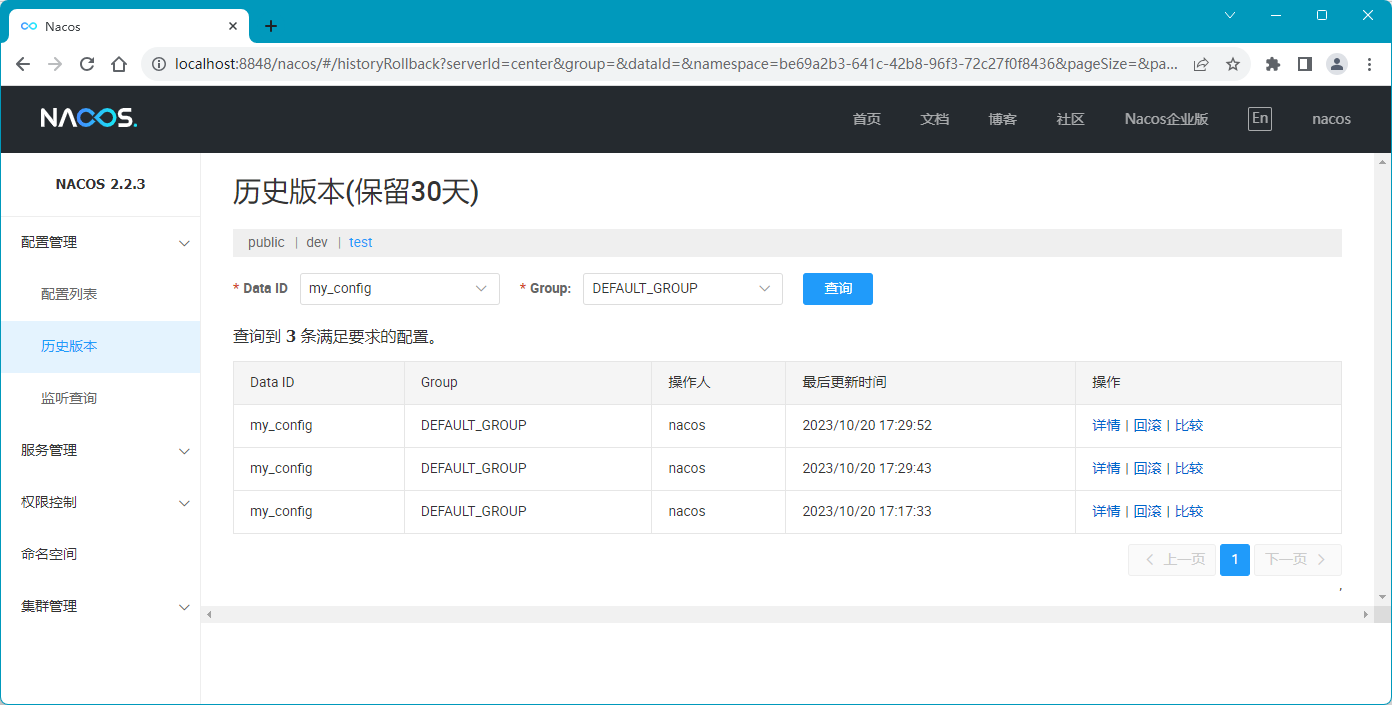Screen dimensions: 1392x705
Task: Switch to the public namespace
Action: (266, 242)
